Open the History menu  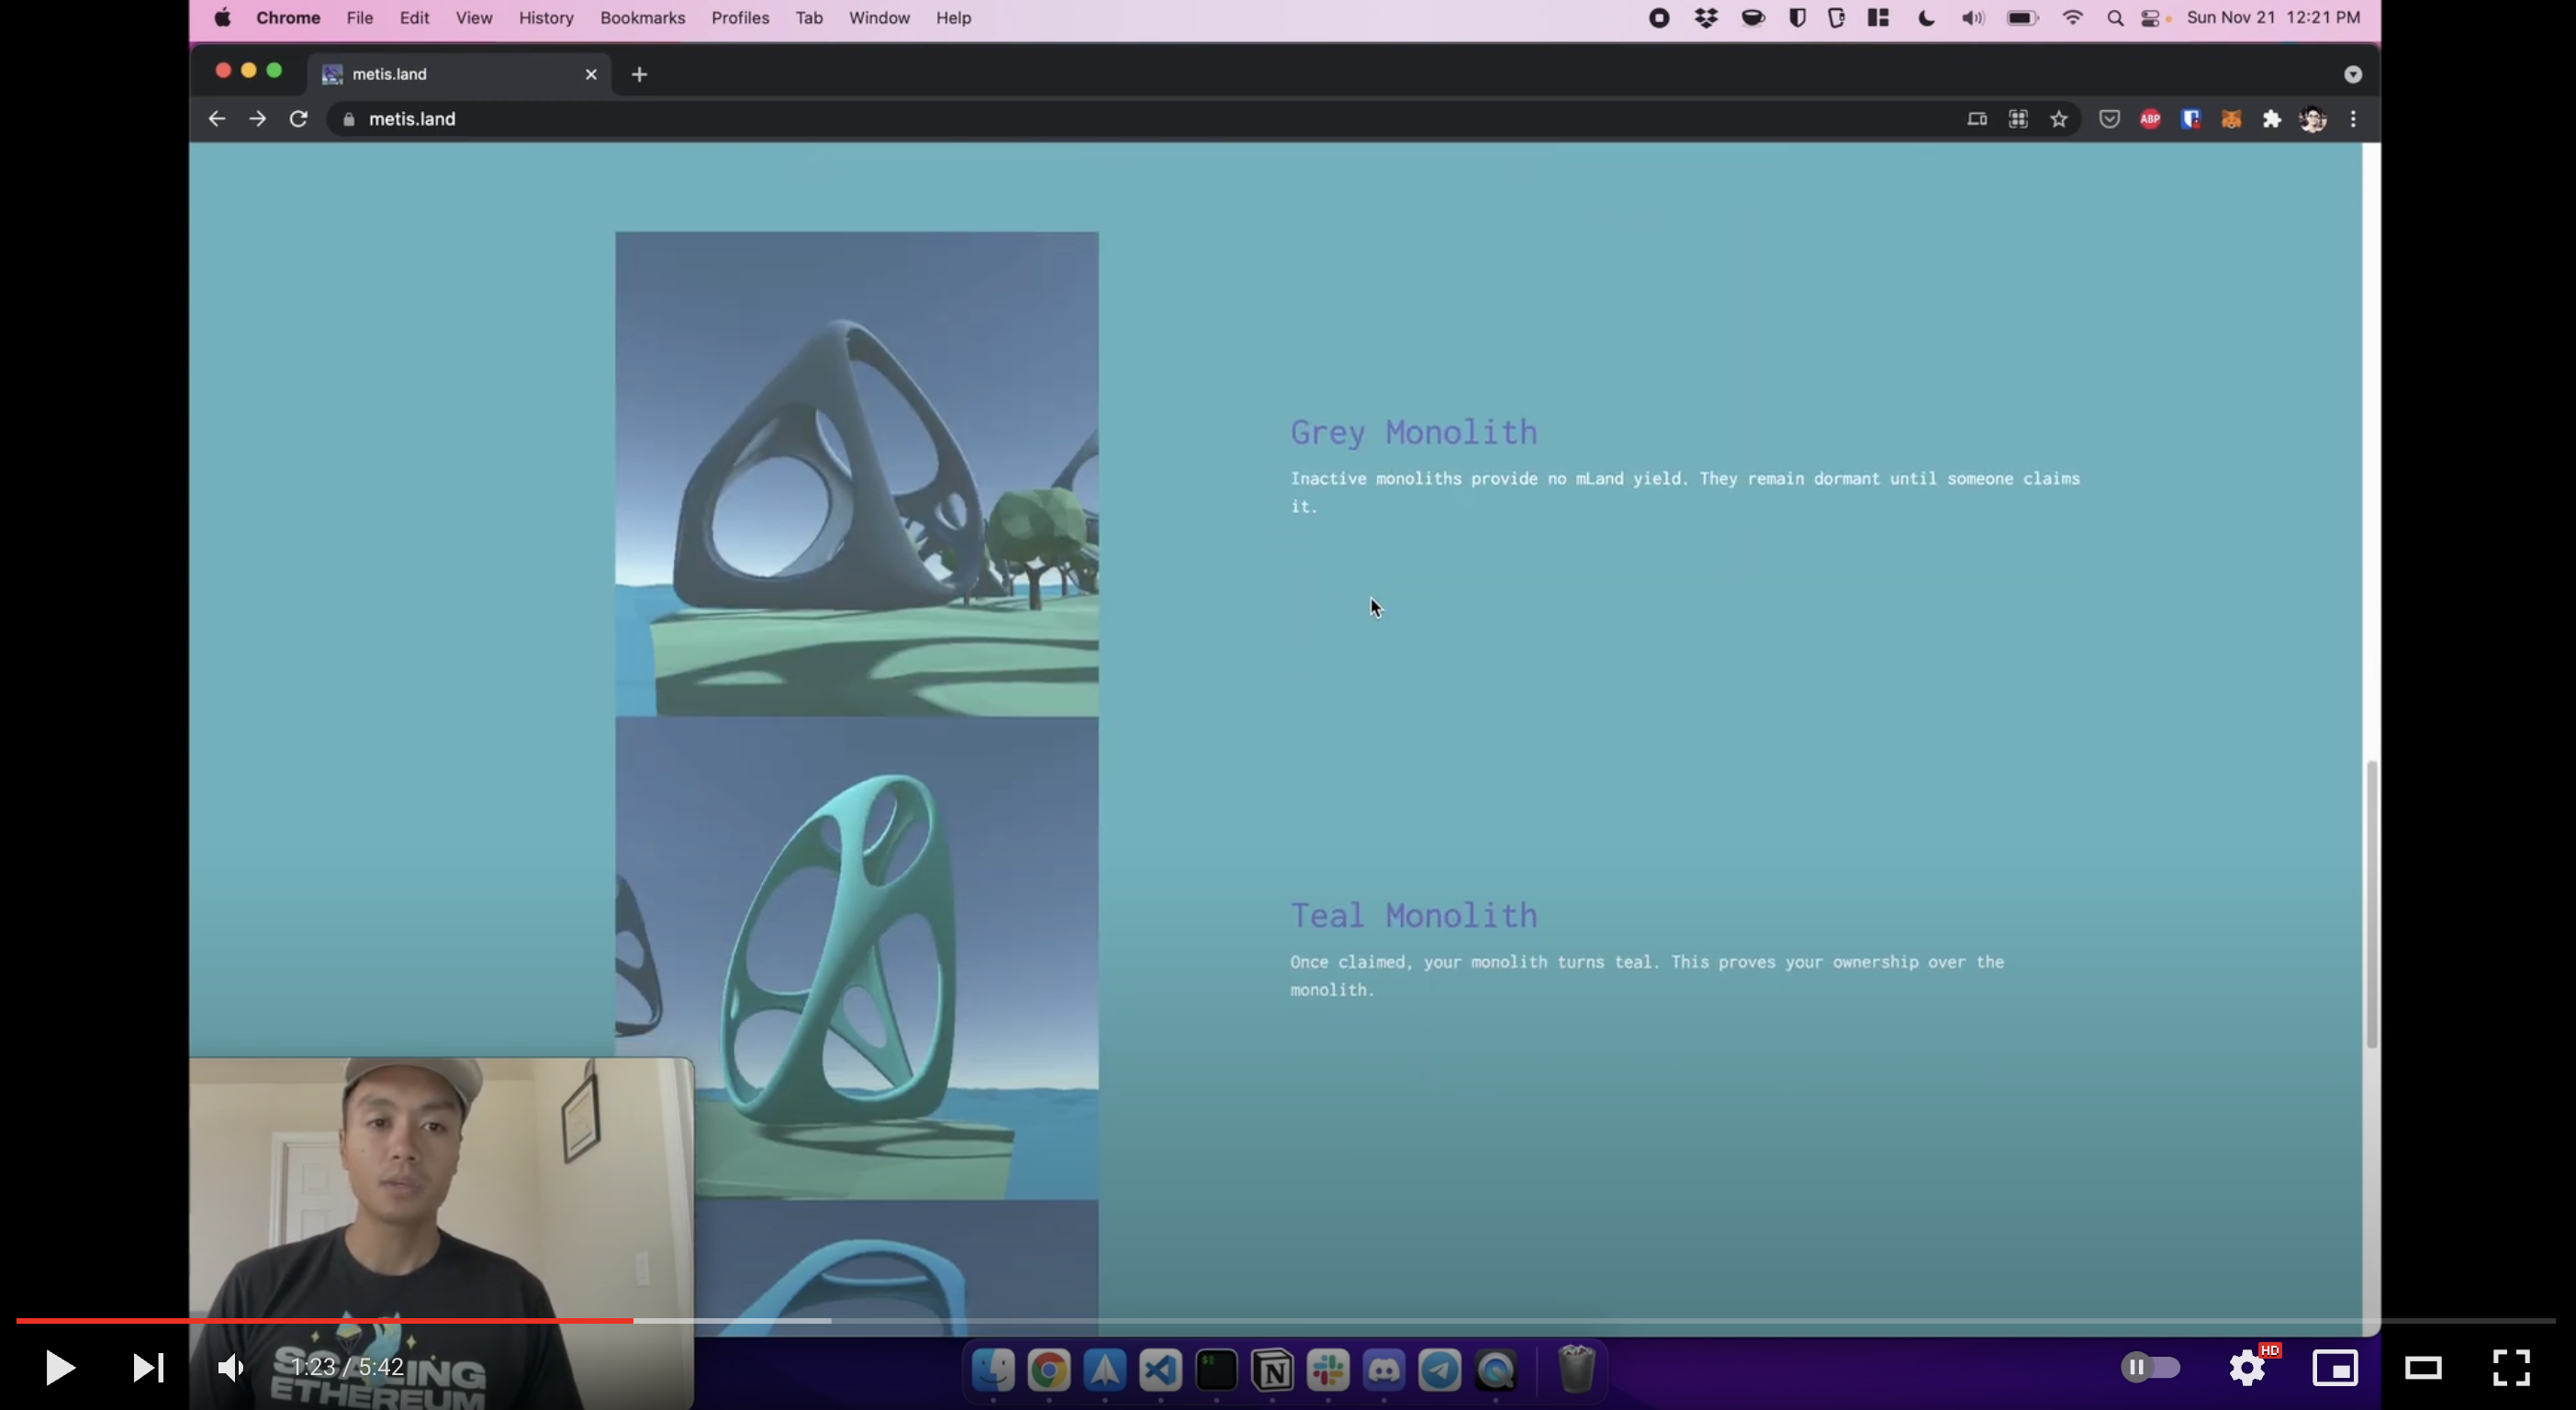[546, 18]
